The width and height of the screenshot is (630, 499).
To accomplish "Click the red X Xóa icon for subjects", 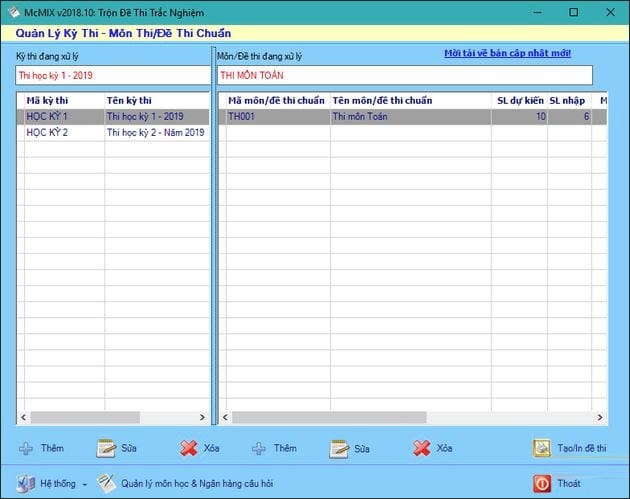I will [421, 448].
